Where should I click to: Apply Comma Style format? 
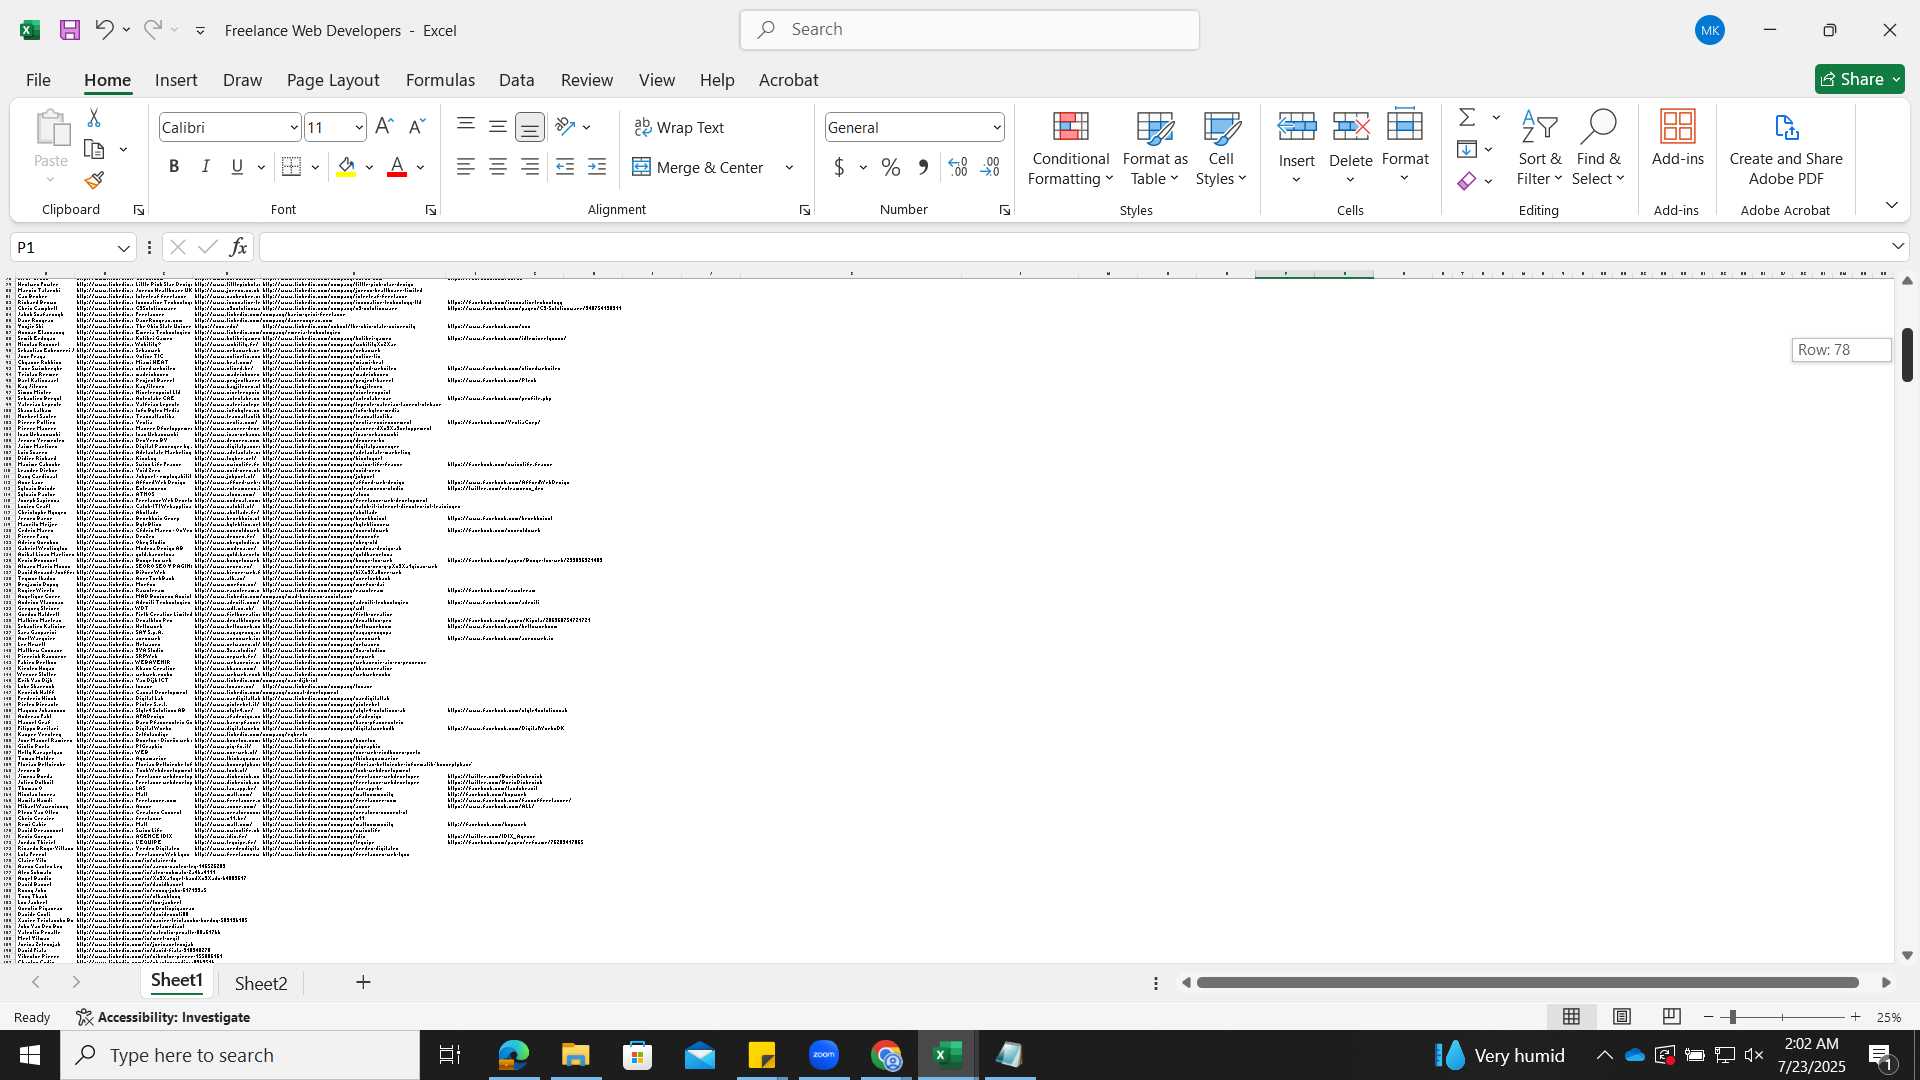pyautogui.click(x=923, y=167)
